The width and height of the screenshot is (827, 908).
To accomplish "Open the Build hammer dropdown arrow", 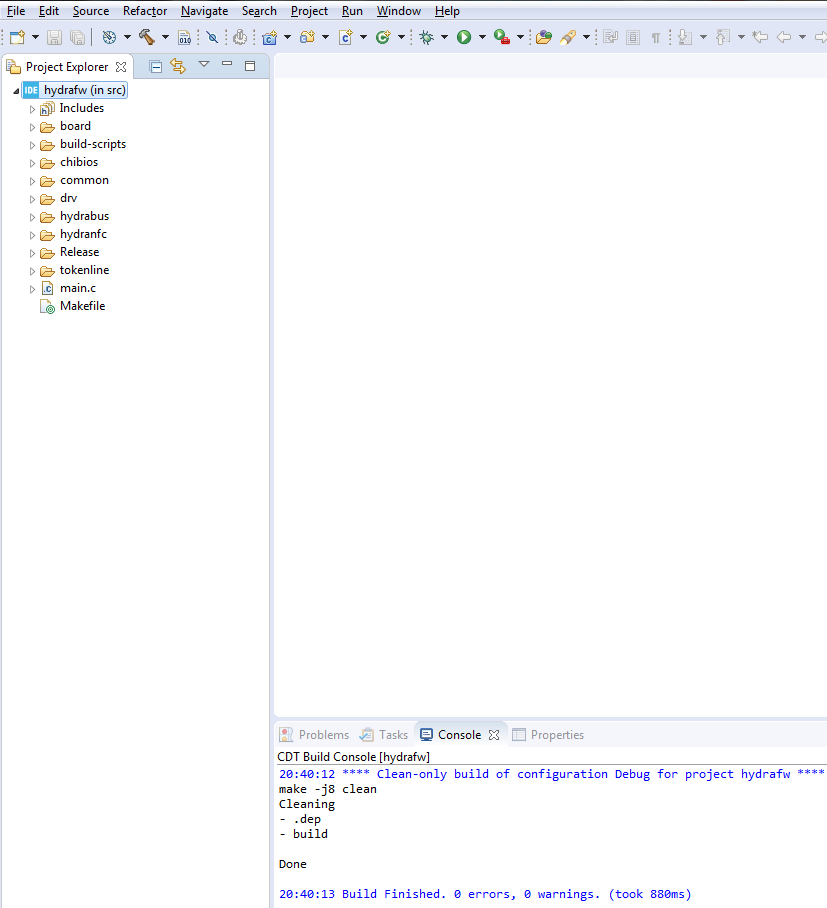I will click(x=165, y=37).
